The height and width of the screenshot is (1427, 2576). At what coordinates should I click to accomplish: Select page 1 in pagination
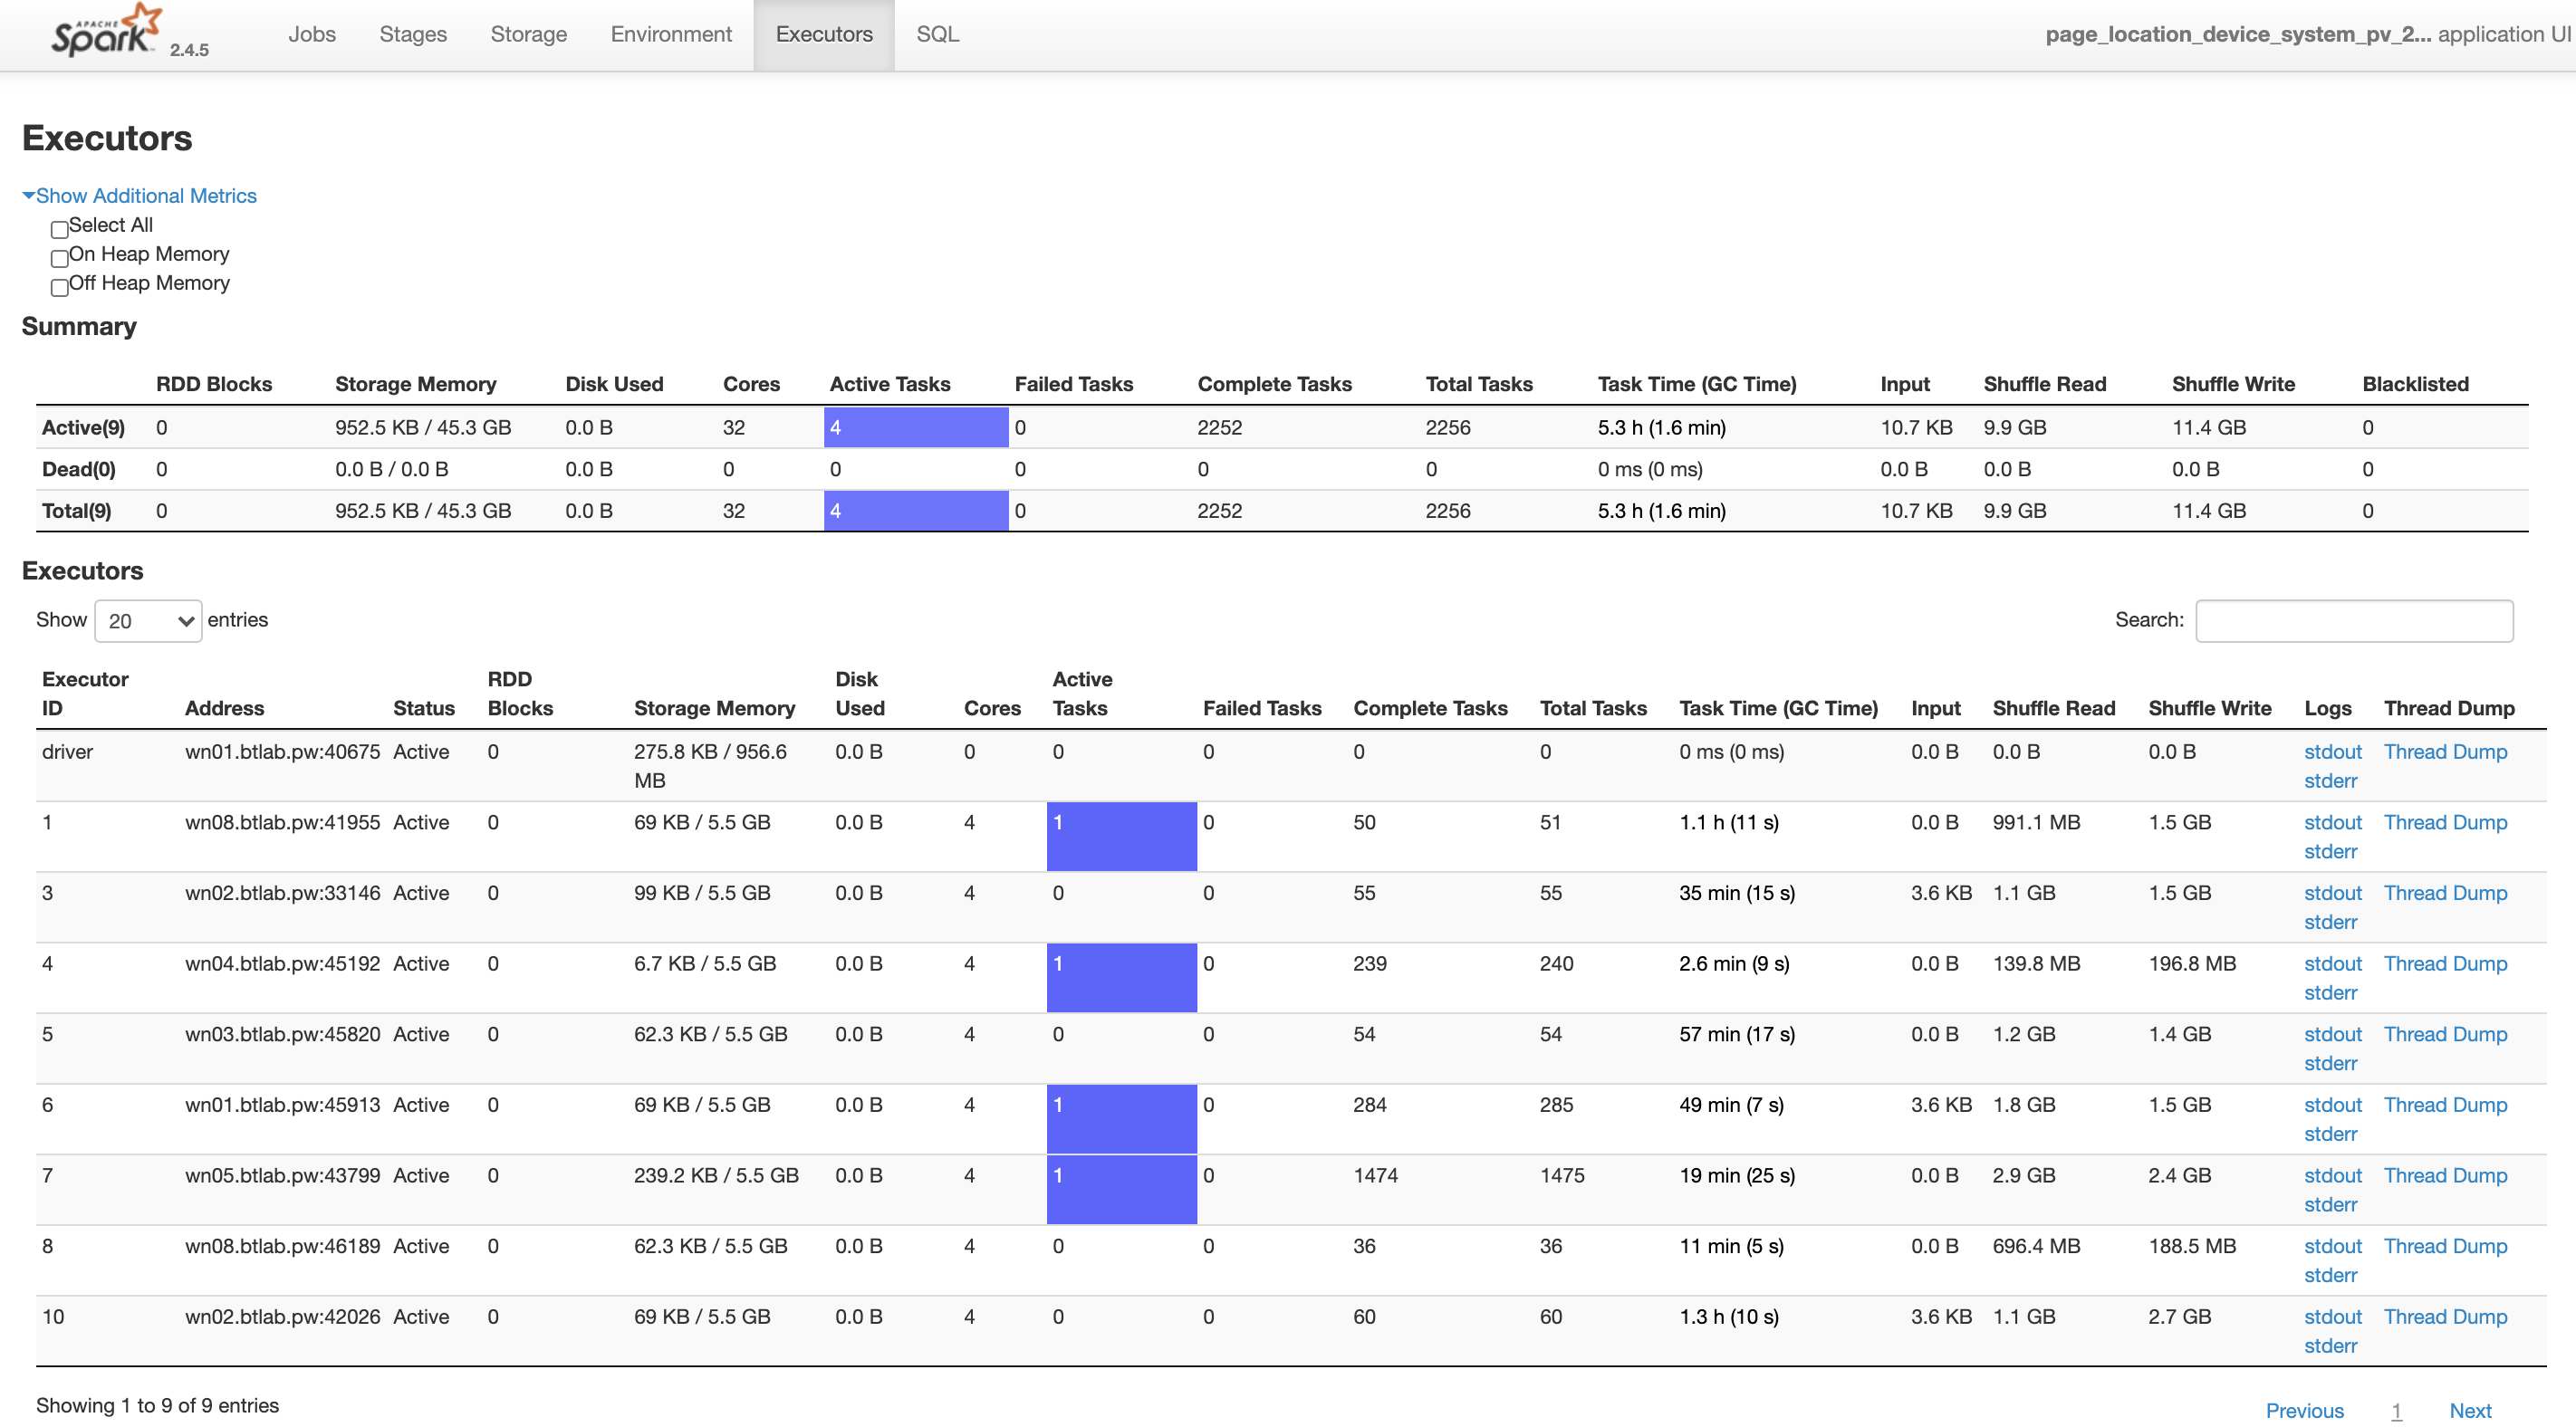[2396, 1411]
